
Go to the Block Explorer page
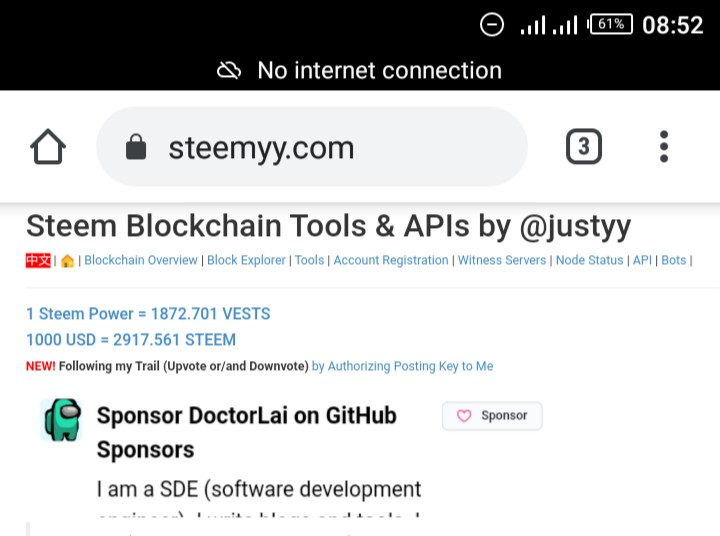click(x=246, y=260)
